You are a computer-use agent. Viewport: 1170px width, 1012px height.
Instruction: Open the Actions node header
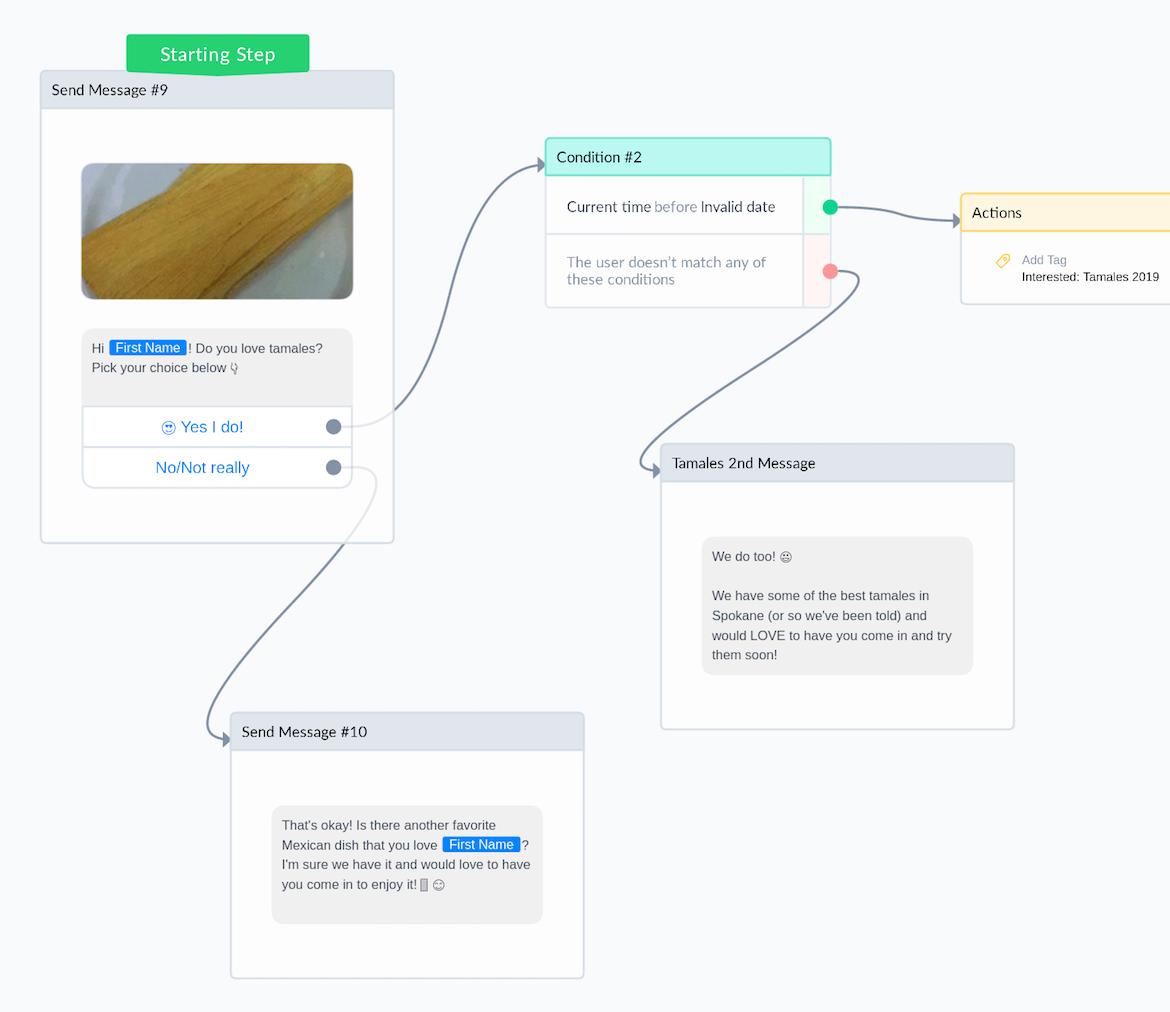pyautogui.click(x=1065, y=213)
